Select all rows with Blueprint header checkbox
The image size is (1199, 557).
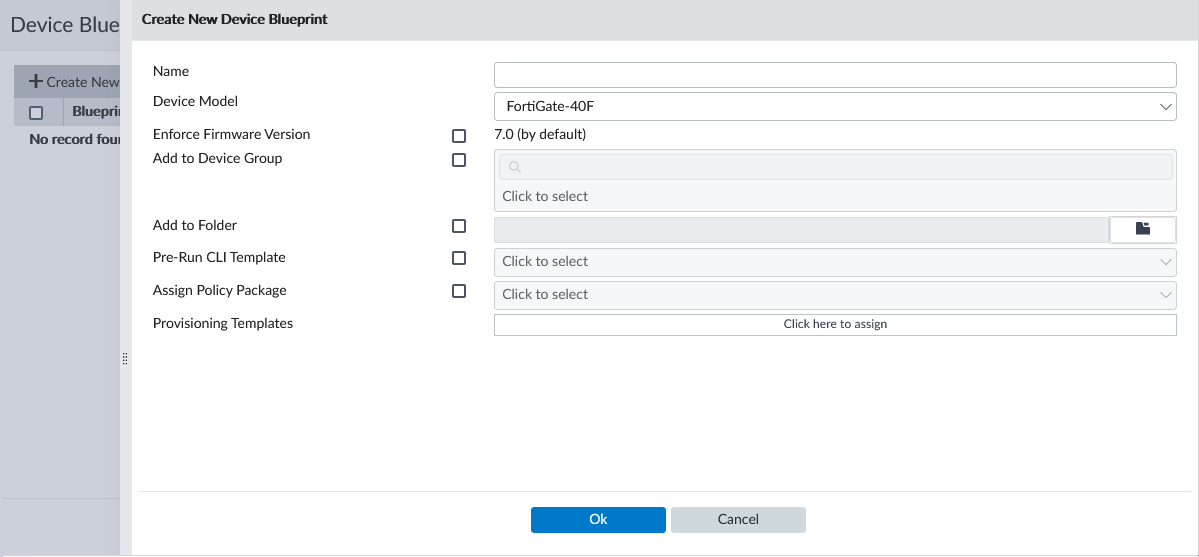click(x=36, y=112)
